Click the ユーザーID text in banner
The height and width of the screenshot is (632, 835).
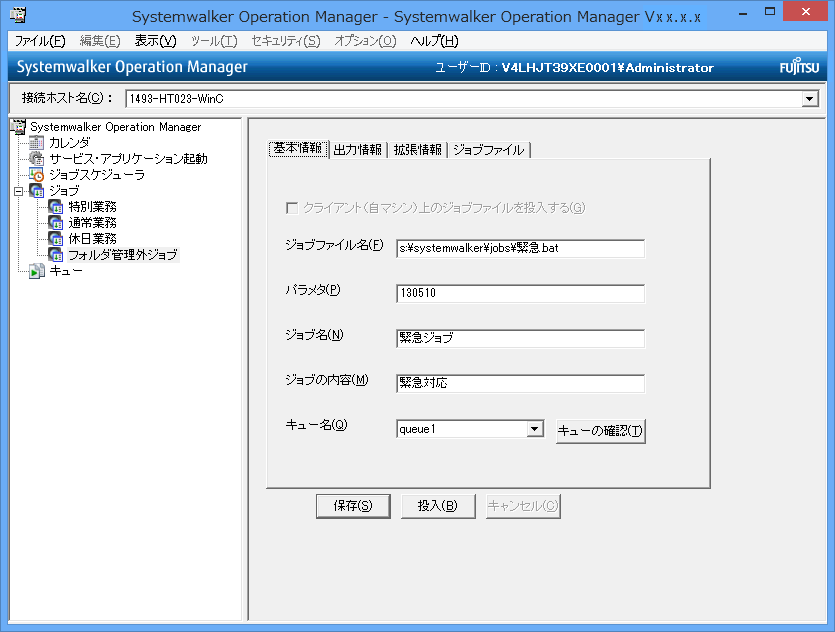pyautogui.click(x=575, y=68)
